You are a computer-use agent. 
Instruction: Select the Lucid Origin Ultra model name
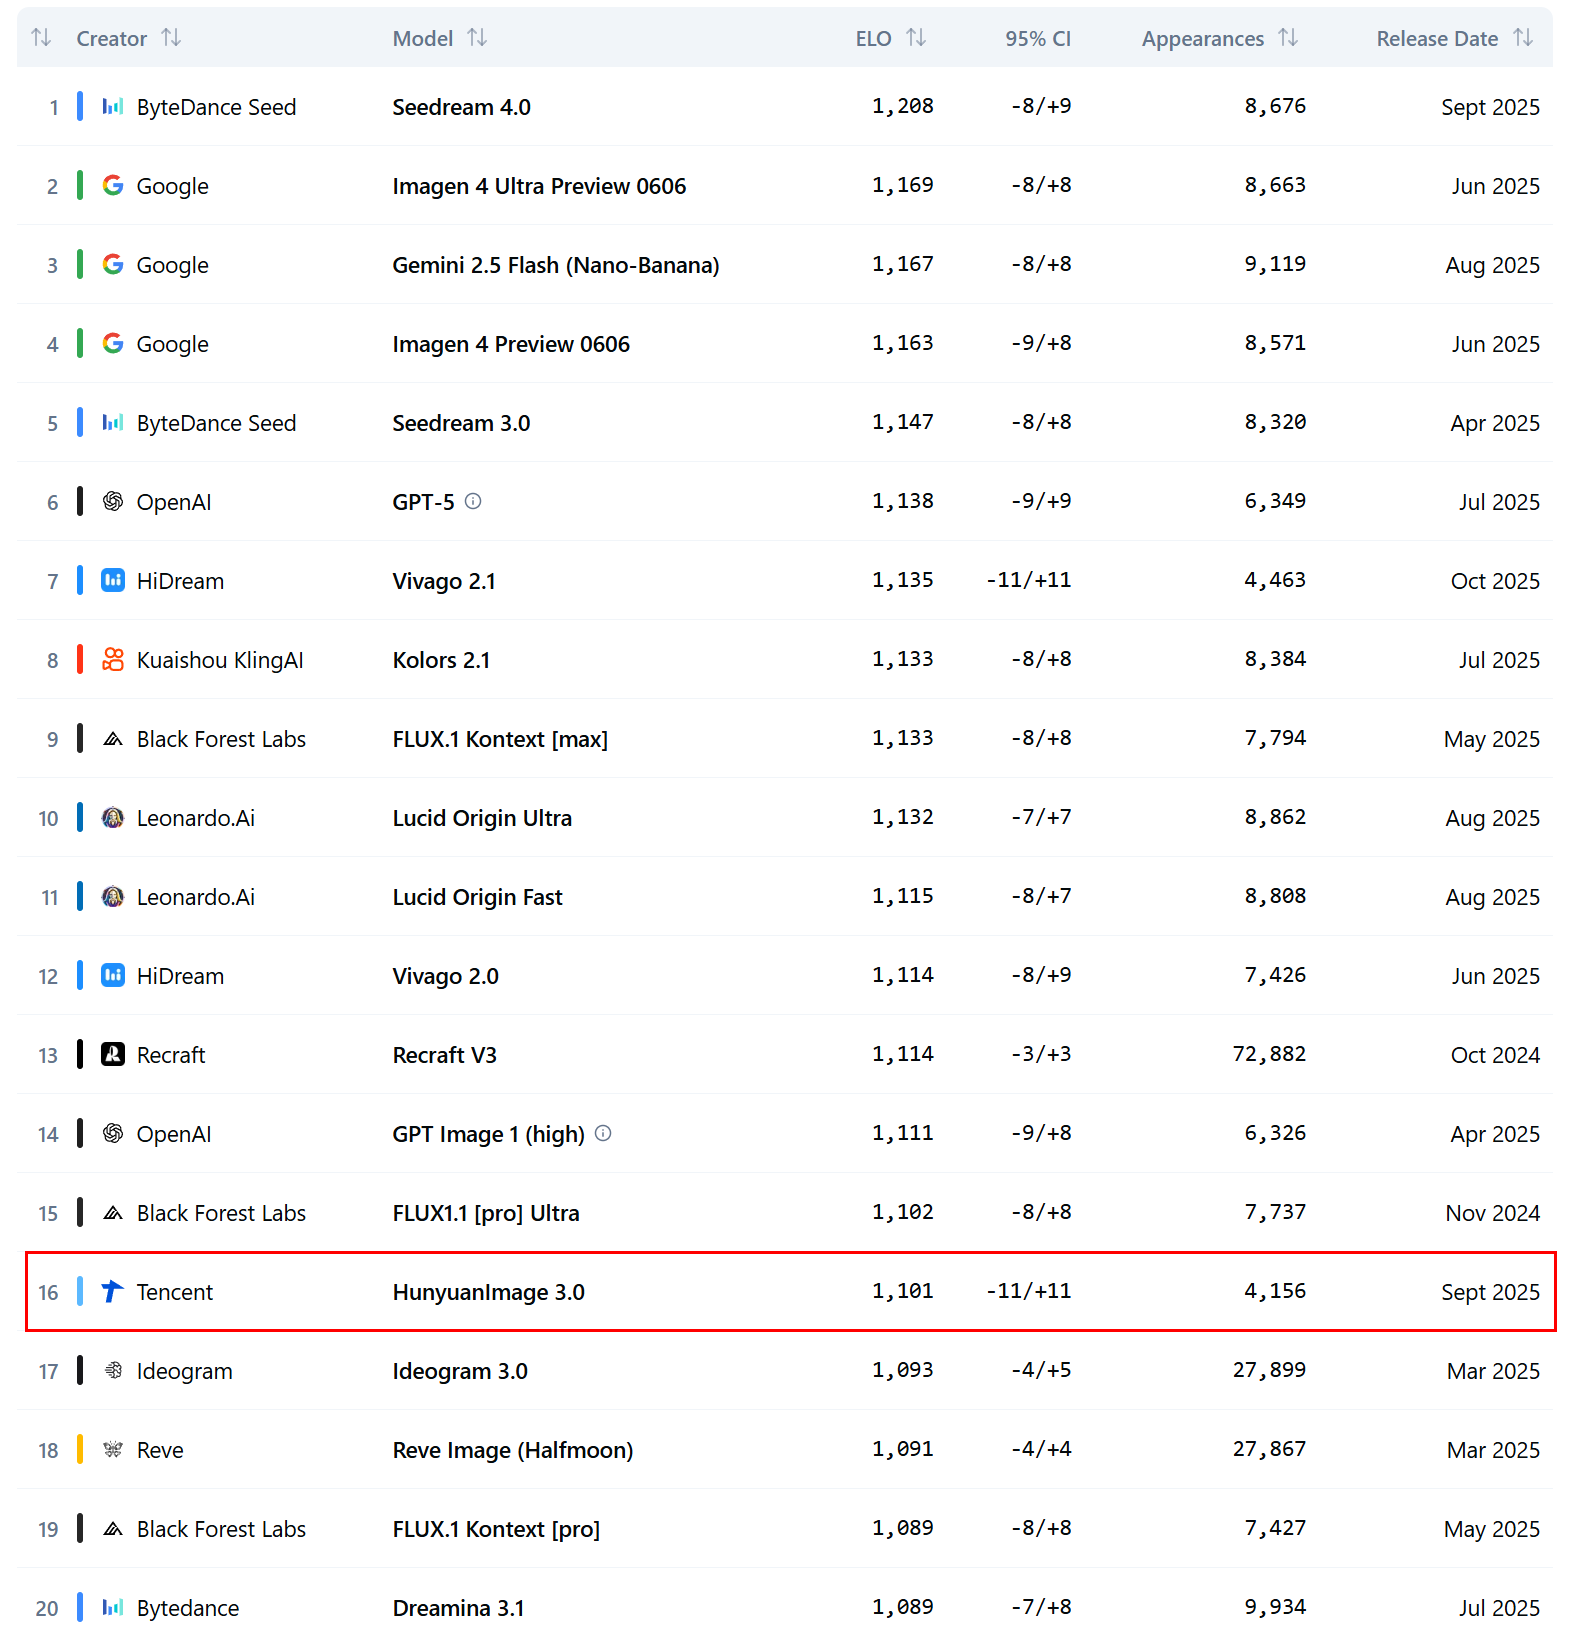pos(482,818)
